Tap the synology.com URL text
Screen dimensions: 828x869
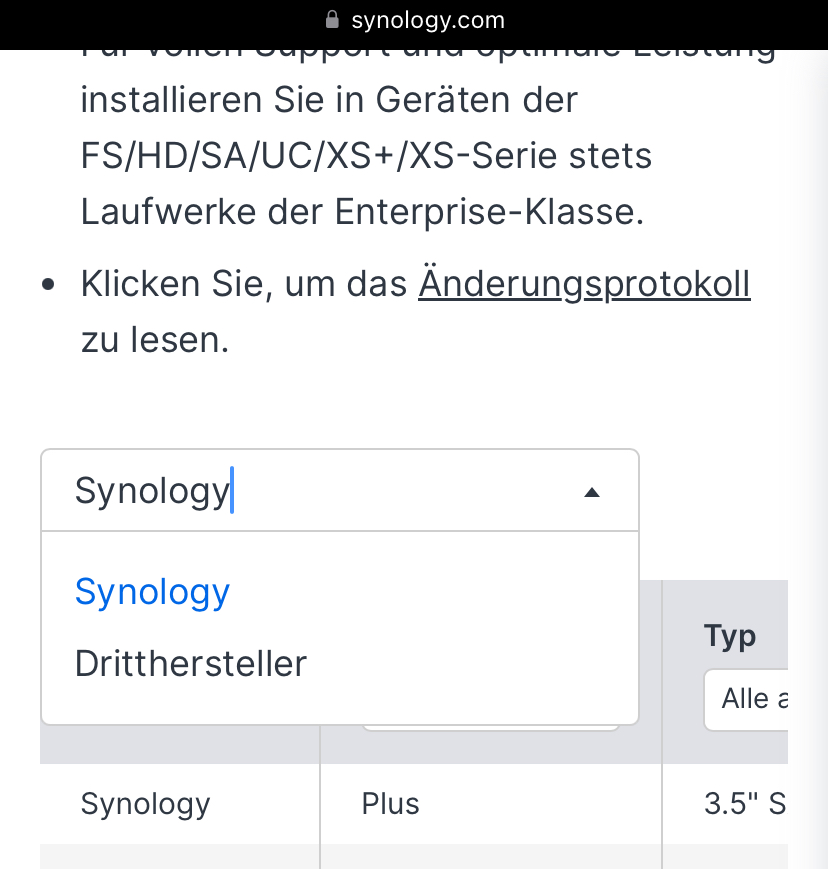(x=428, y=20)
